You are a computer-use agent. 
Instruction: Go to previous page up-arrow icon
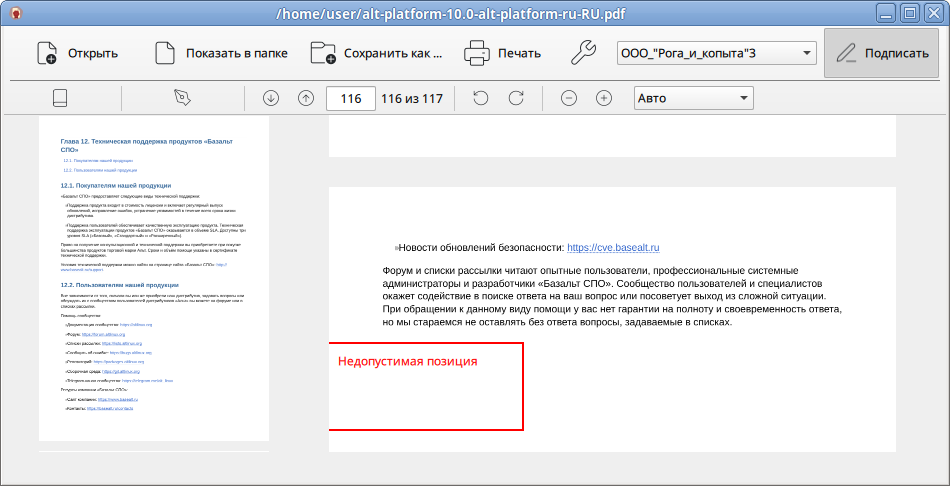point(306,98)
